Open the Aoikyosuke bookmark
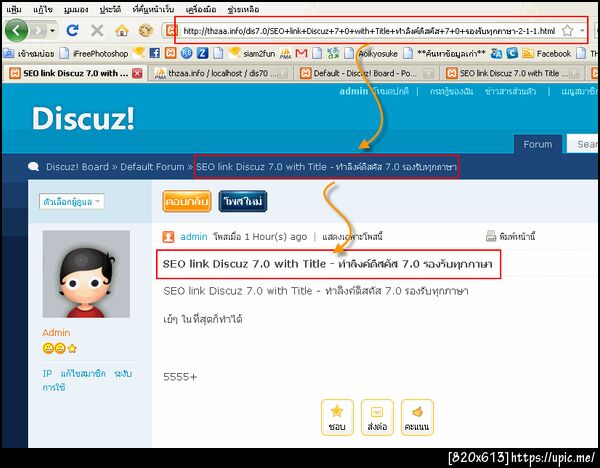Screen dimensions: 600x468 370,53
